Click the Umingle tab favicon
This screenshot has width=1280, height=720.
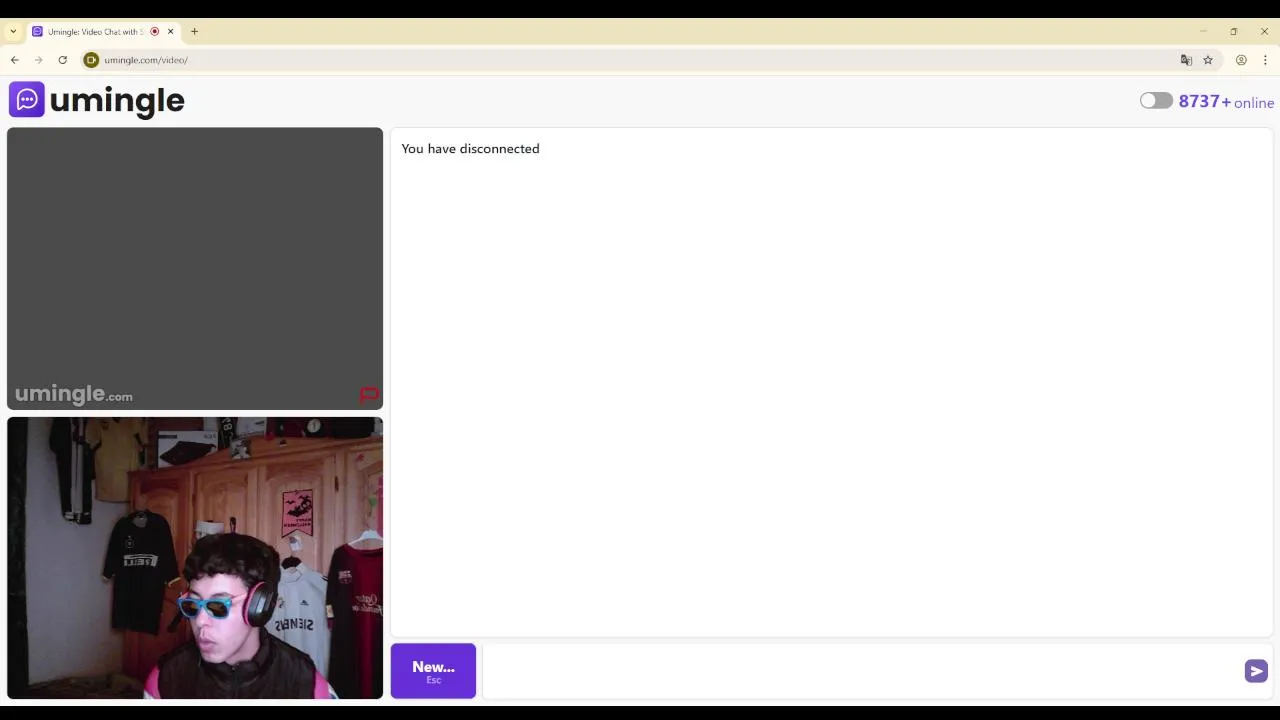coord(37,32)
